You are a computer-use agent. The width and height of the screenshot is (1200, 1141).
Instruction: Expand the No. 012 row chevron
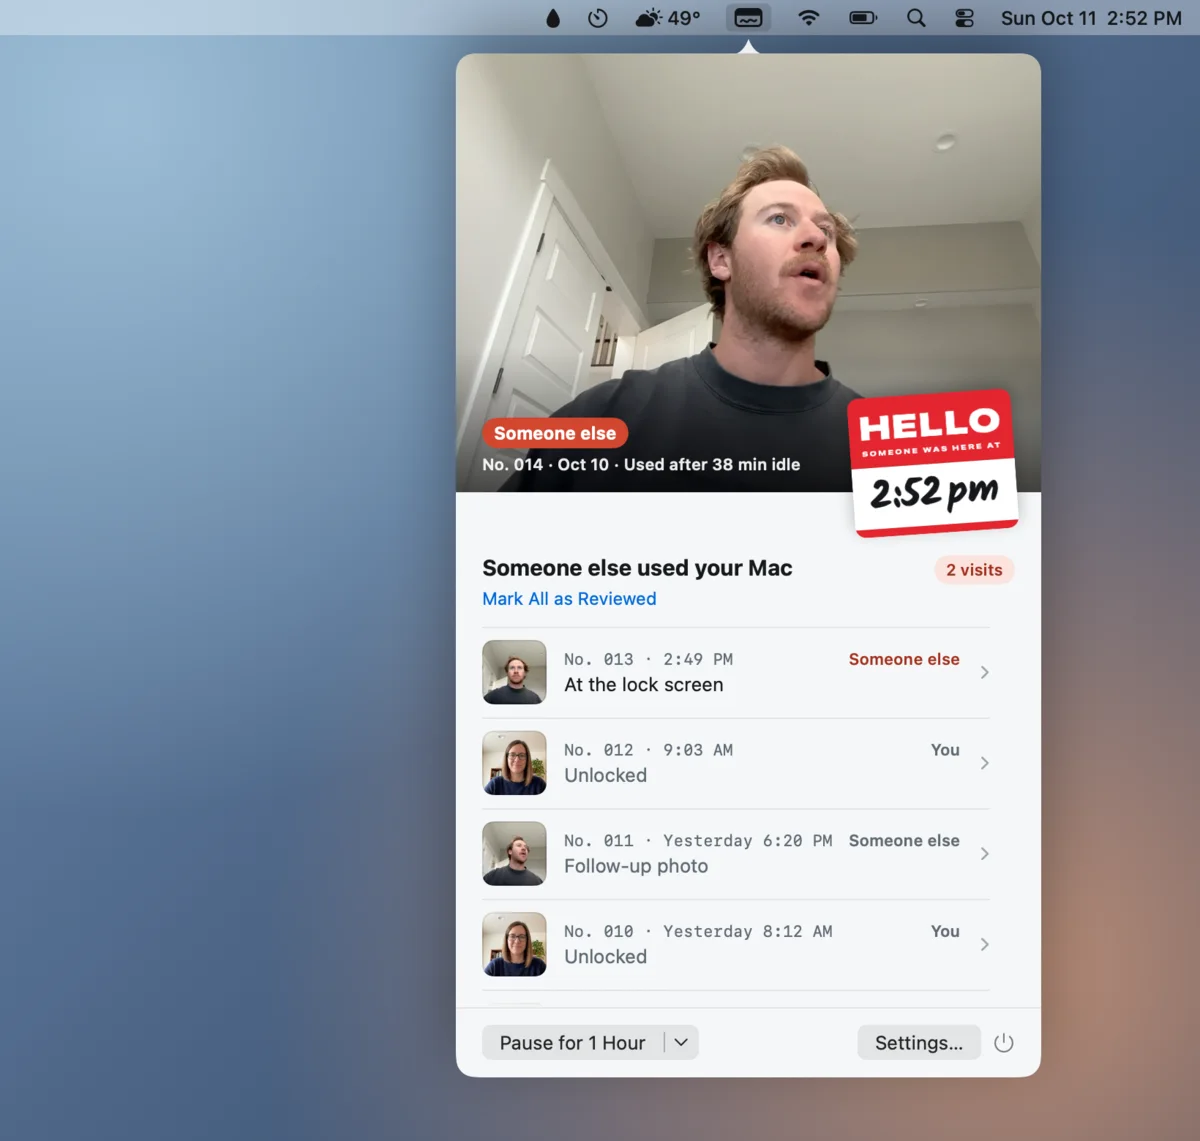(x=985, y=763)
